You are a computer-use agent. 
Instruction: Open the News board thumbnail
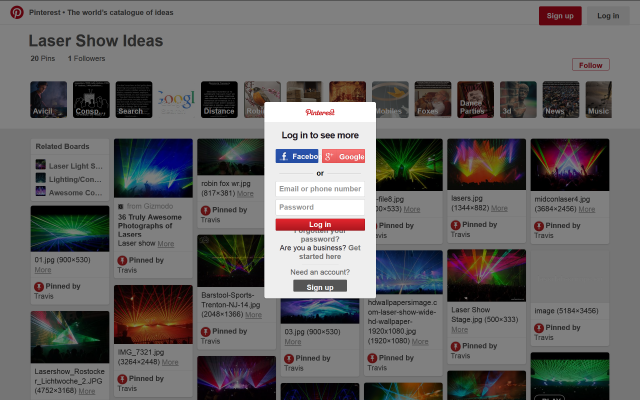coord(561,100)
